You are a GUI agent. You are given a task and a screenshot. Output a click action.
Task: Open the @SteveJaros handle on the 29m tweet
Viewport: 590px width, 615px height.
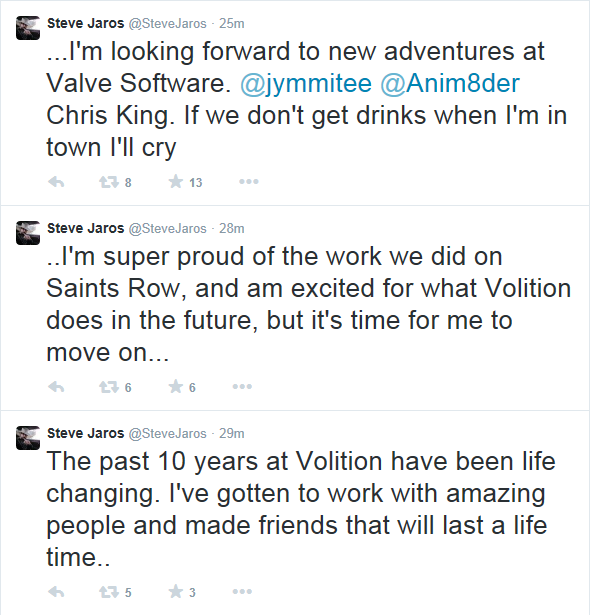pyautogui.click(x=168, y=433)
